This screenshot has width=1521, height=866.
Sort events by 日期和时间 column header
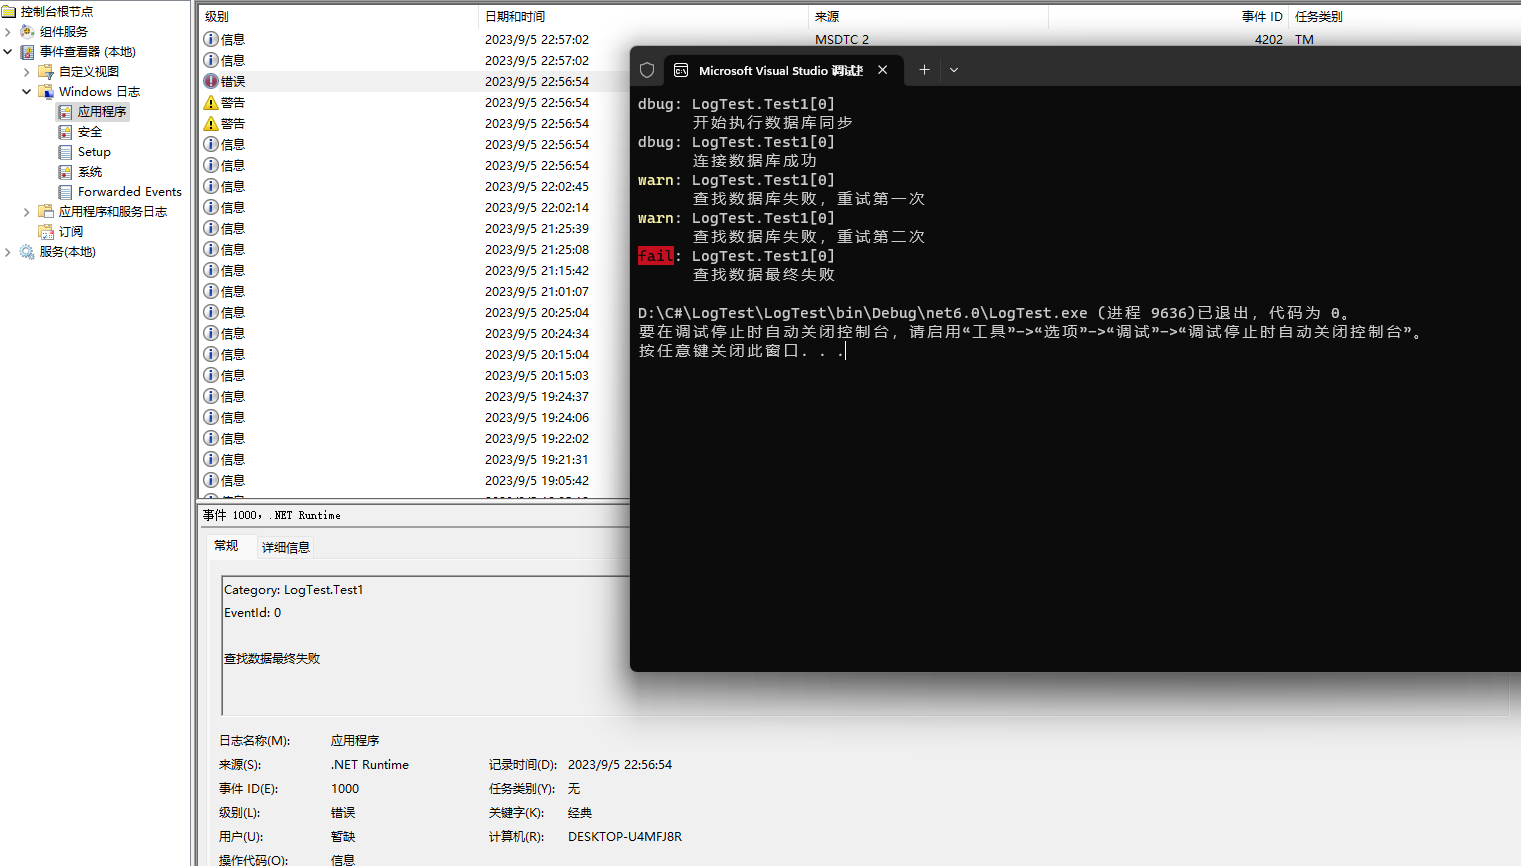(x=515, y=17)
